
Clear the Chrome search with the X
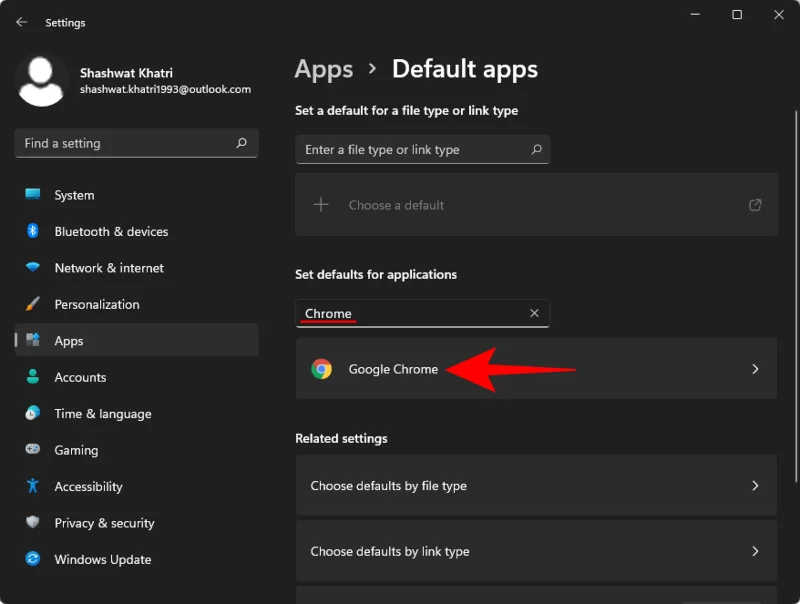click(534, 313)
